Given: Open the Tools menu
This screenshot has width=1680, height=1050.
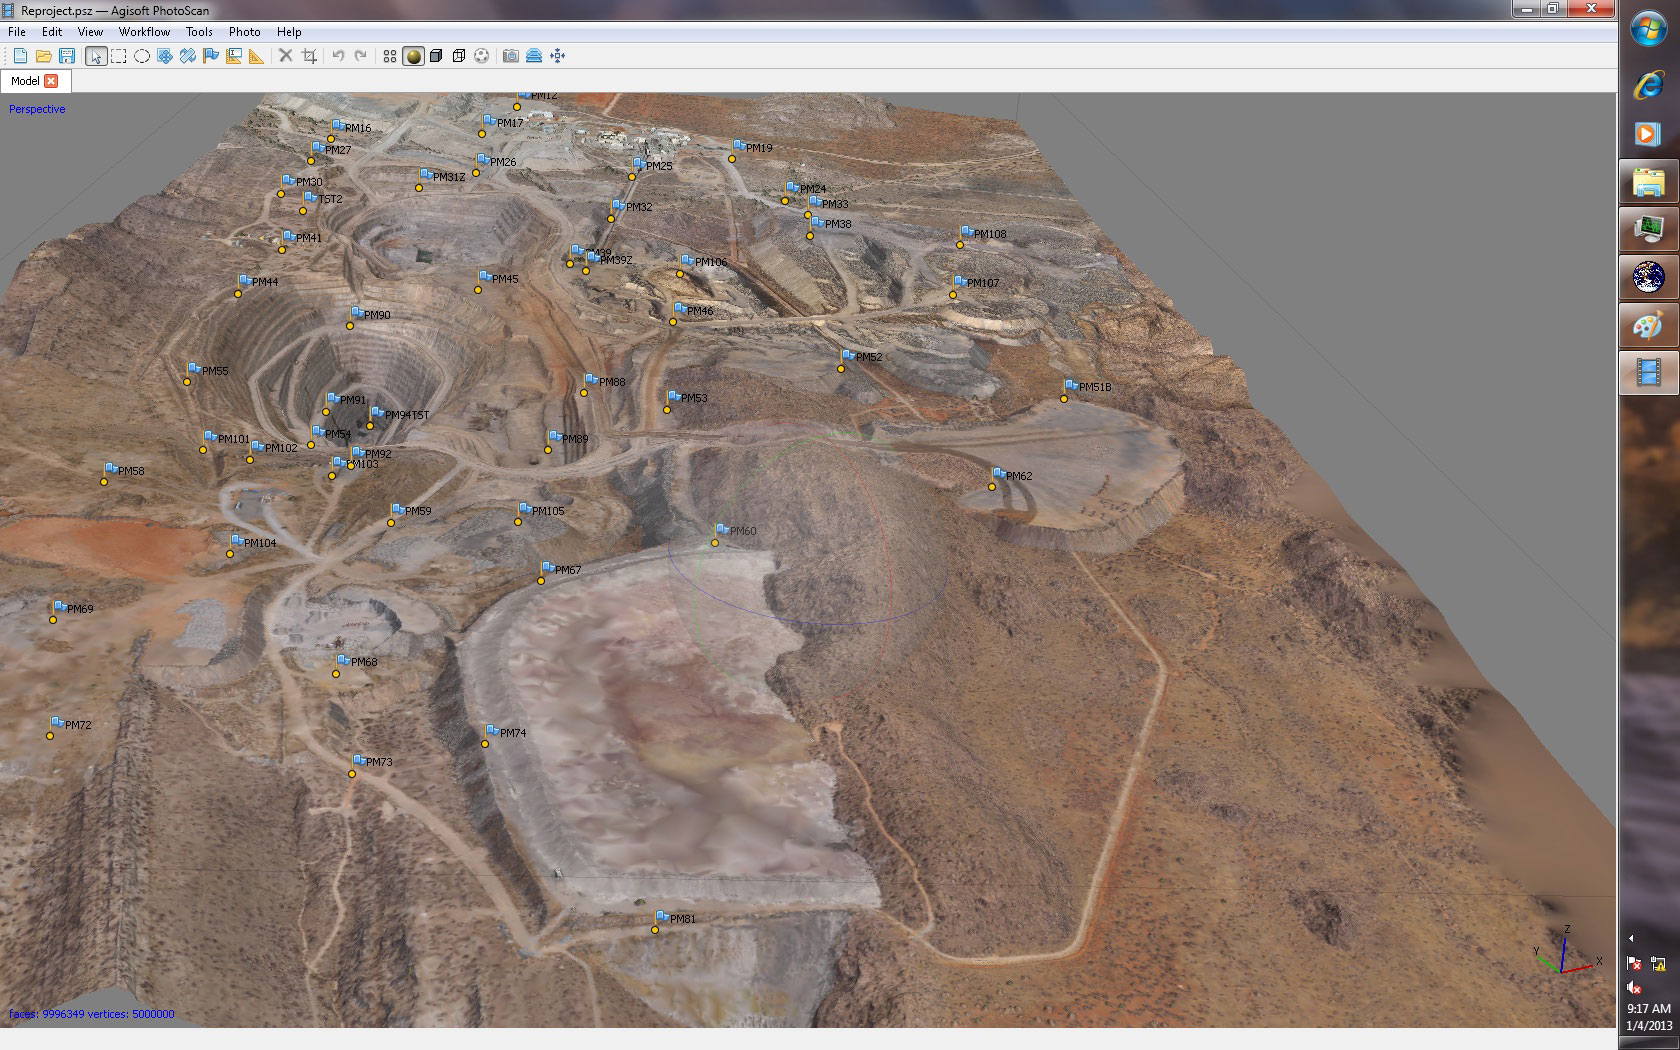Looking at the screenshot, I should tap(199, 32).
